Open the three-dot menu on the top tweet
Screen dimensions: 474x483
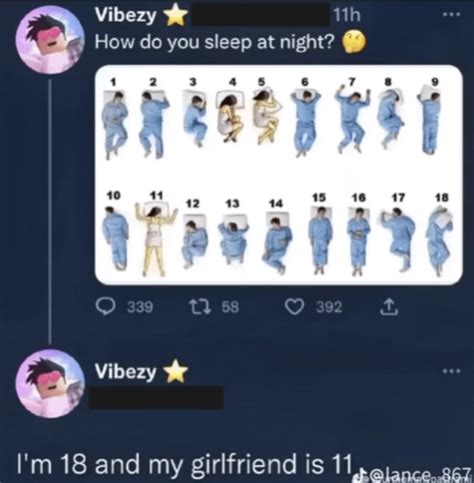452,15
